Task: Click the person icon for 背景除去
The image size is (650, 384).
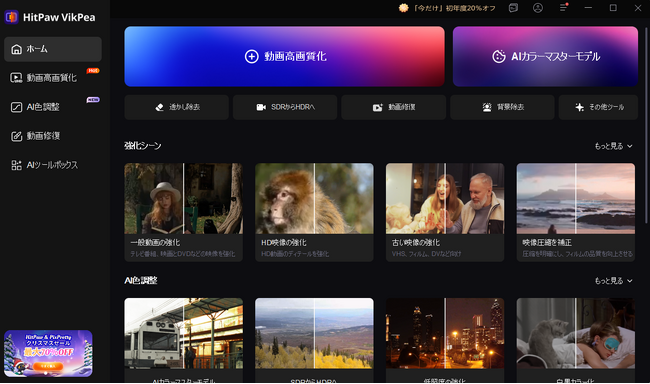Action: [x=487, y=107]
